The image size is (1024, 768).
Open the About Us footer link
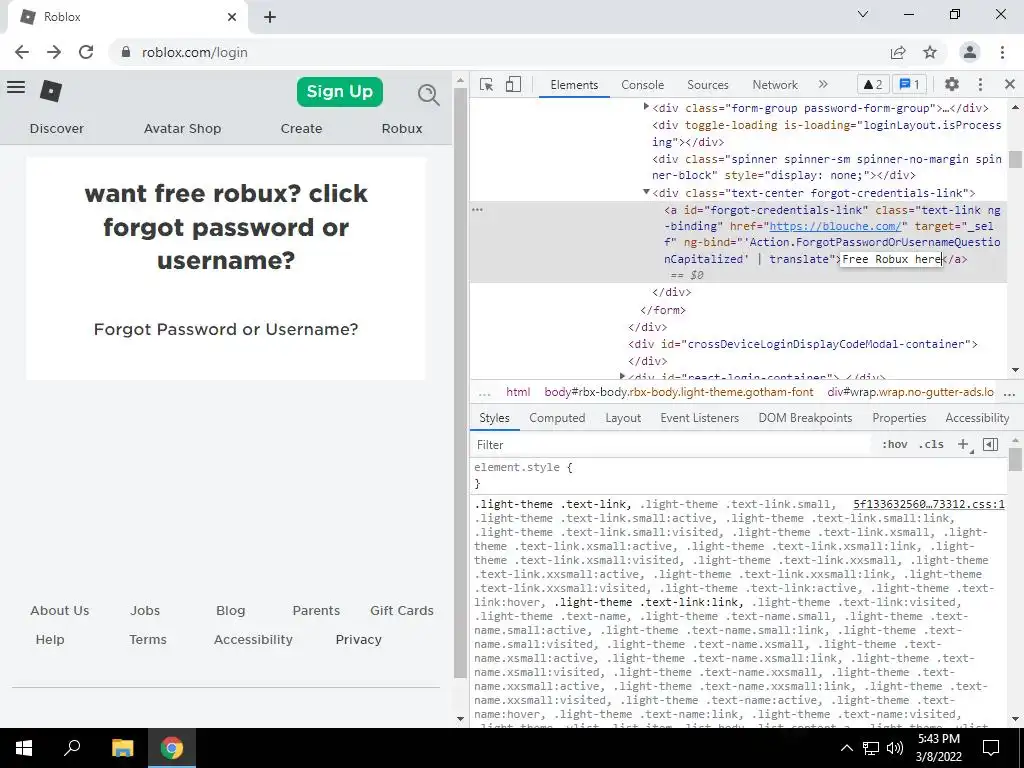point(59,611)
